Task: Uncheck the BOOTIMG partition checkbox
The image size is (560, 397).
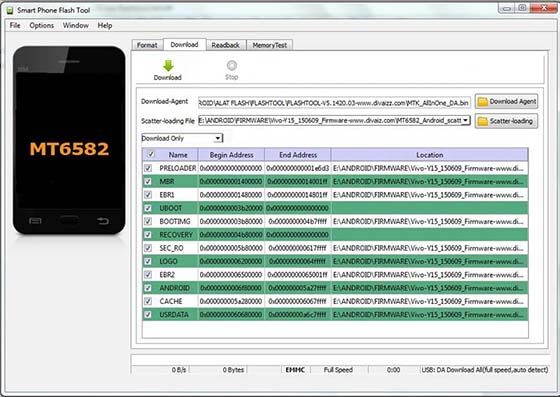Action: tap(148, 221)
